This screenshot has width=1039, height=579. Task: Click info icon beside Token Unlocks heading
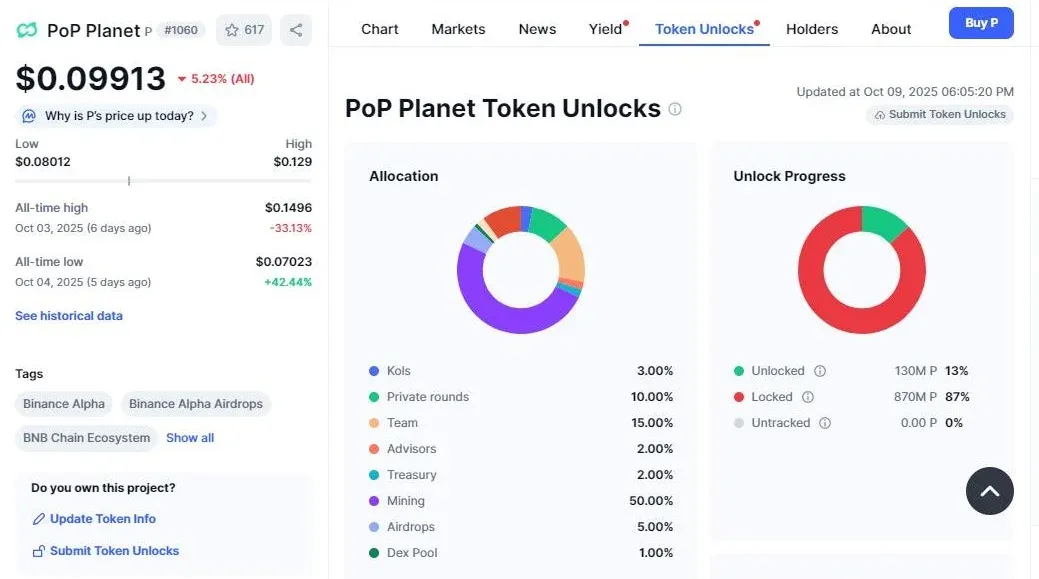click(675, 109)
